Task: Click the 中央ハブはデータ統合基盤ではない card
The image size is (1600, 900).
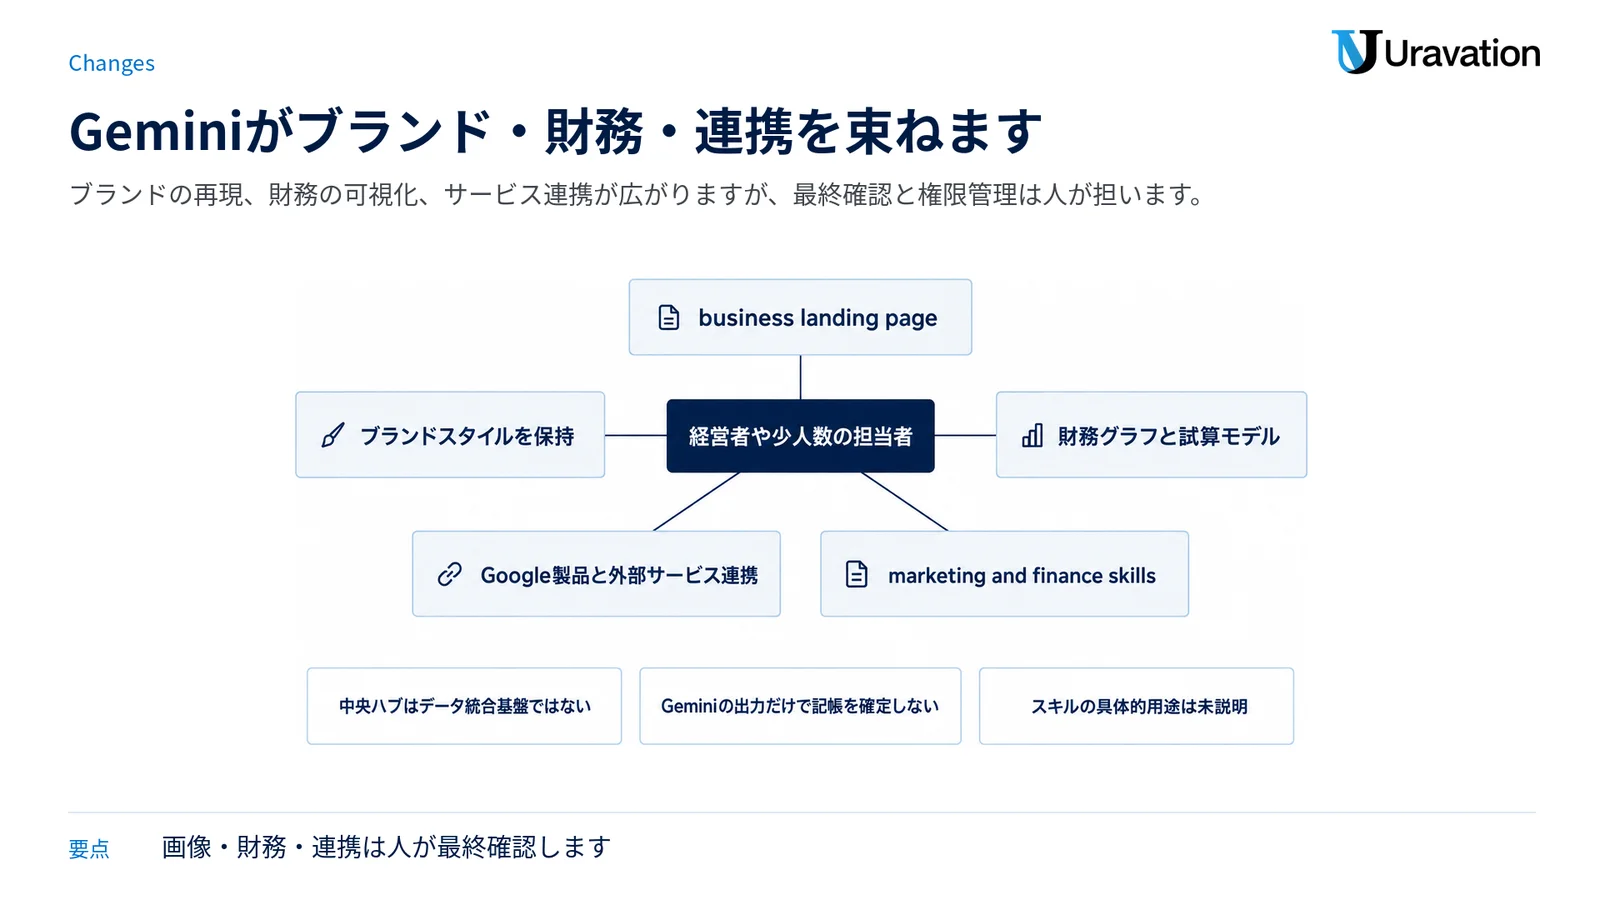Action: (x=464, y=706)
